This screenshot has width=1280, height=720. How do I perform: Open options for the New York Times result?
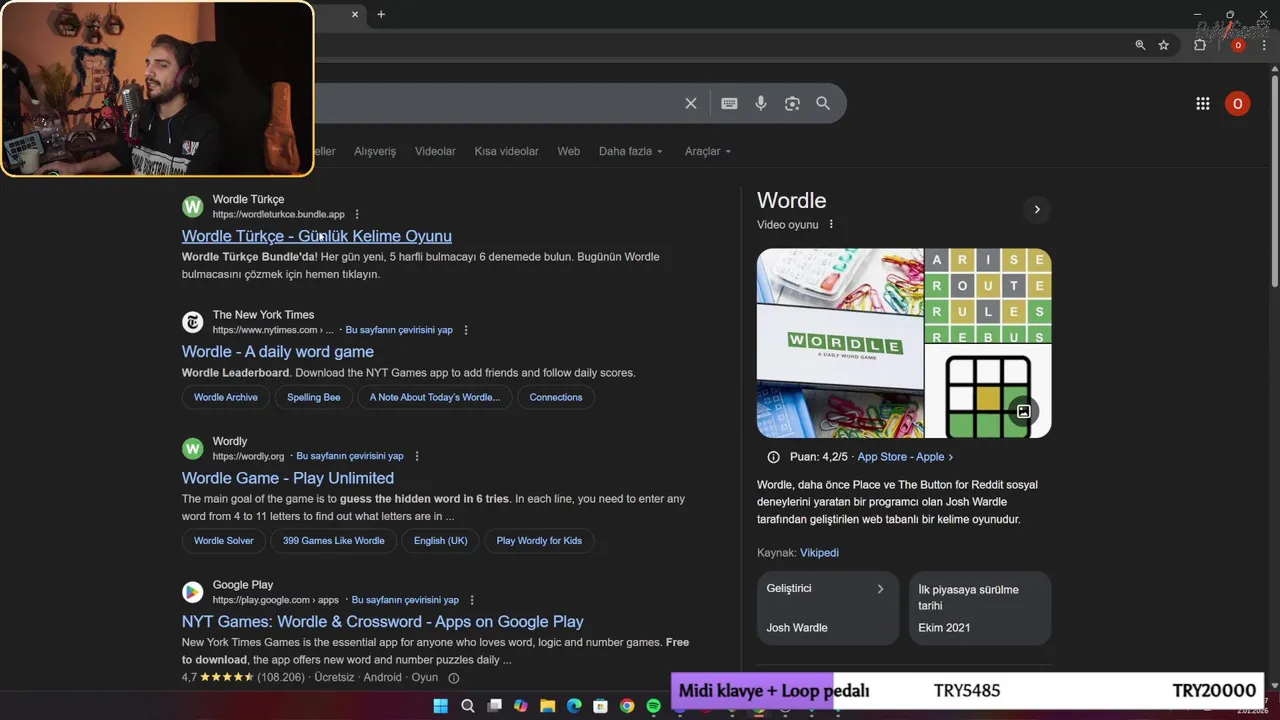point(466,330)
